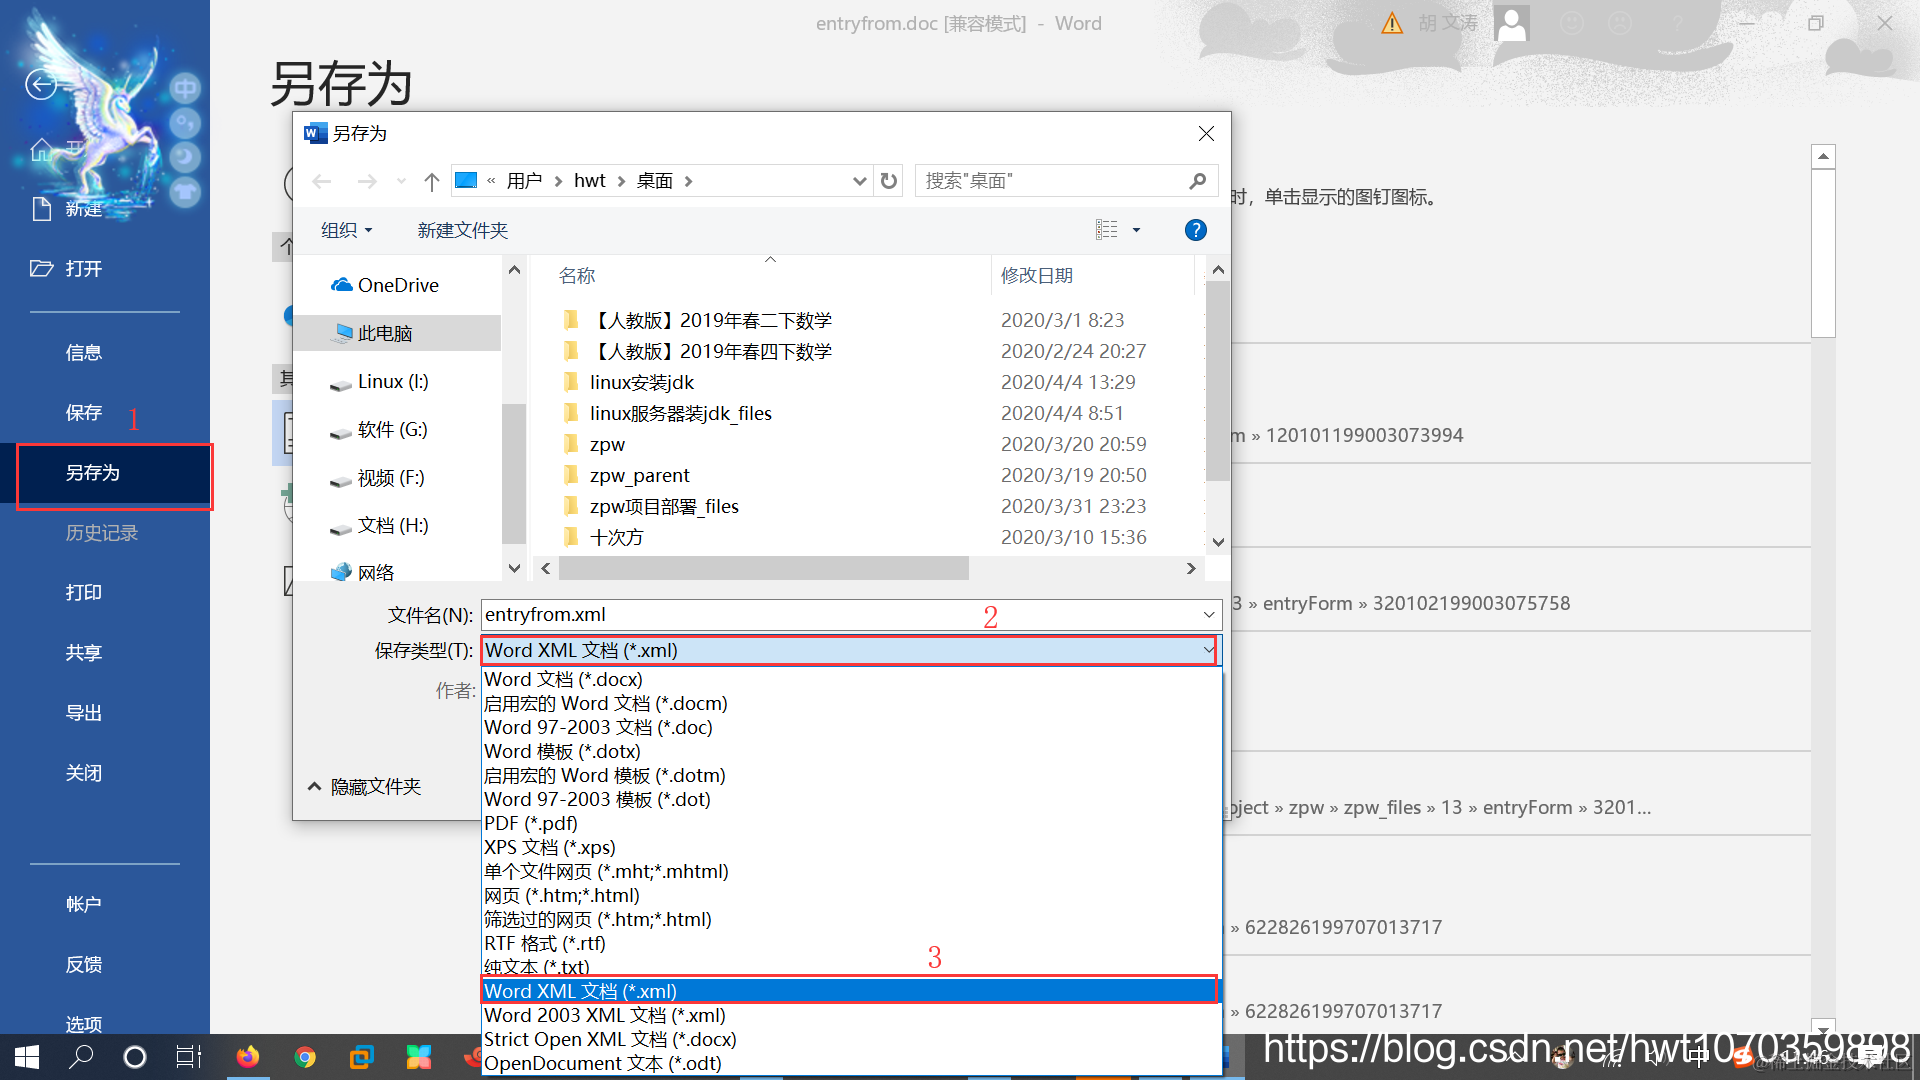Screen dimensions: 1920x1080
Task: Click 新建文件夹 button
Action: (462, 230)
